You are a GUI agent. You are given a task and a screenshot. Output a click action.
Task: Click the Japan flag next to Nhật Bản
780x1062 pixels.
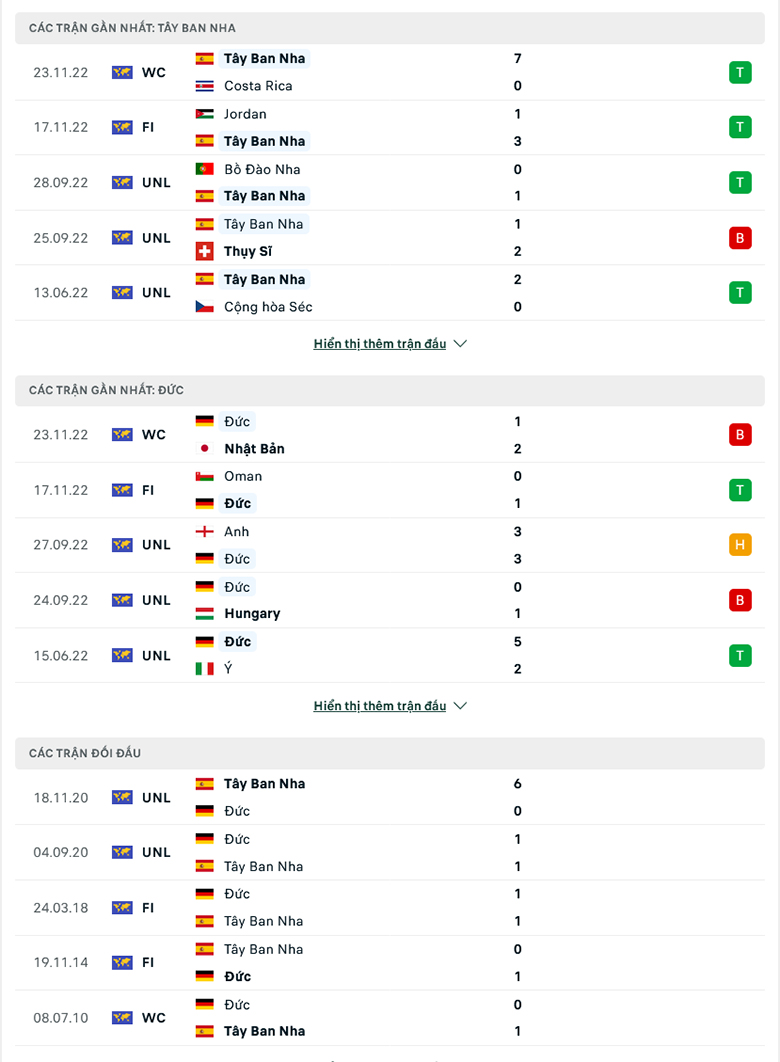(x=204, y=448)
